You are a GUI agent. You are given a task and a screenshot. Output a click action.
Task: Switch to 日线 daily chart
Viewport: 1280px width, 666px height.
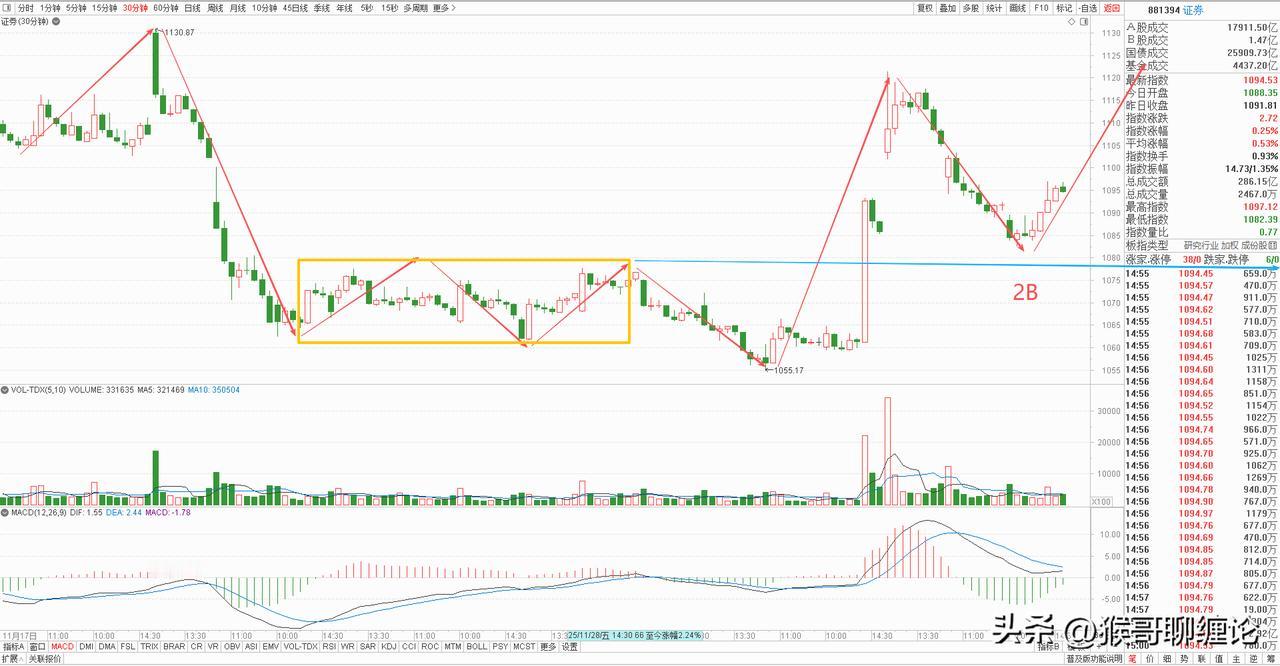[192, 8]
